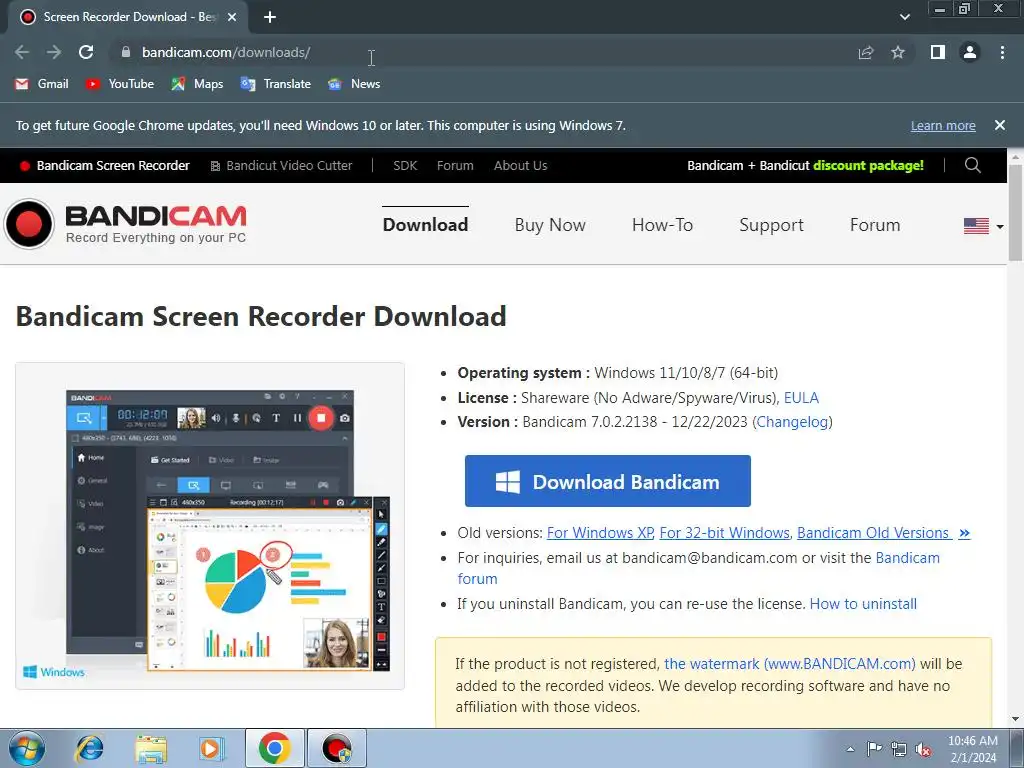The width and height of the screenshot is (1024, 768).
Task: Open the YouTube bookmark
Action: (x=120, y=84)
